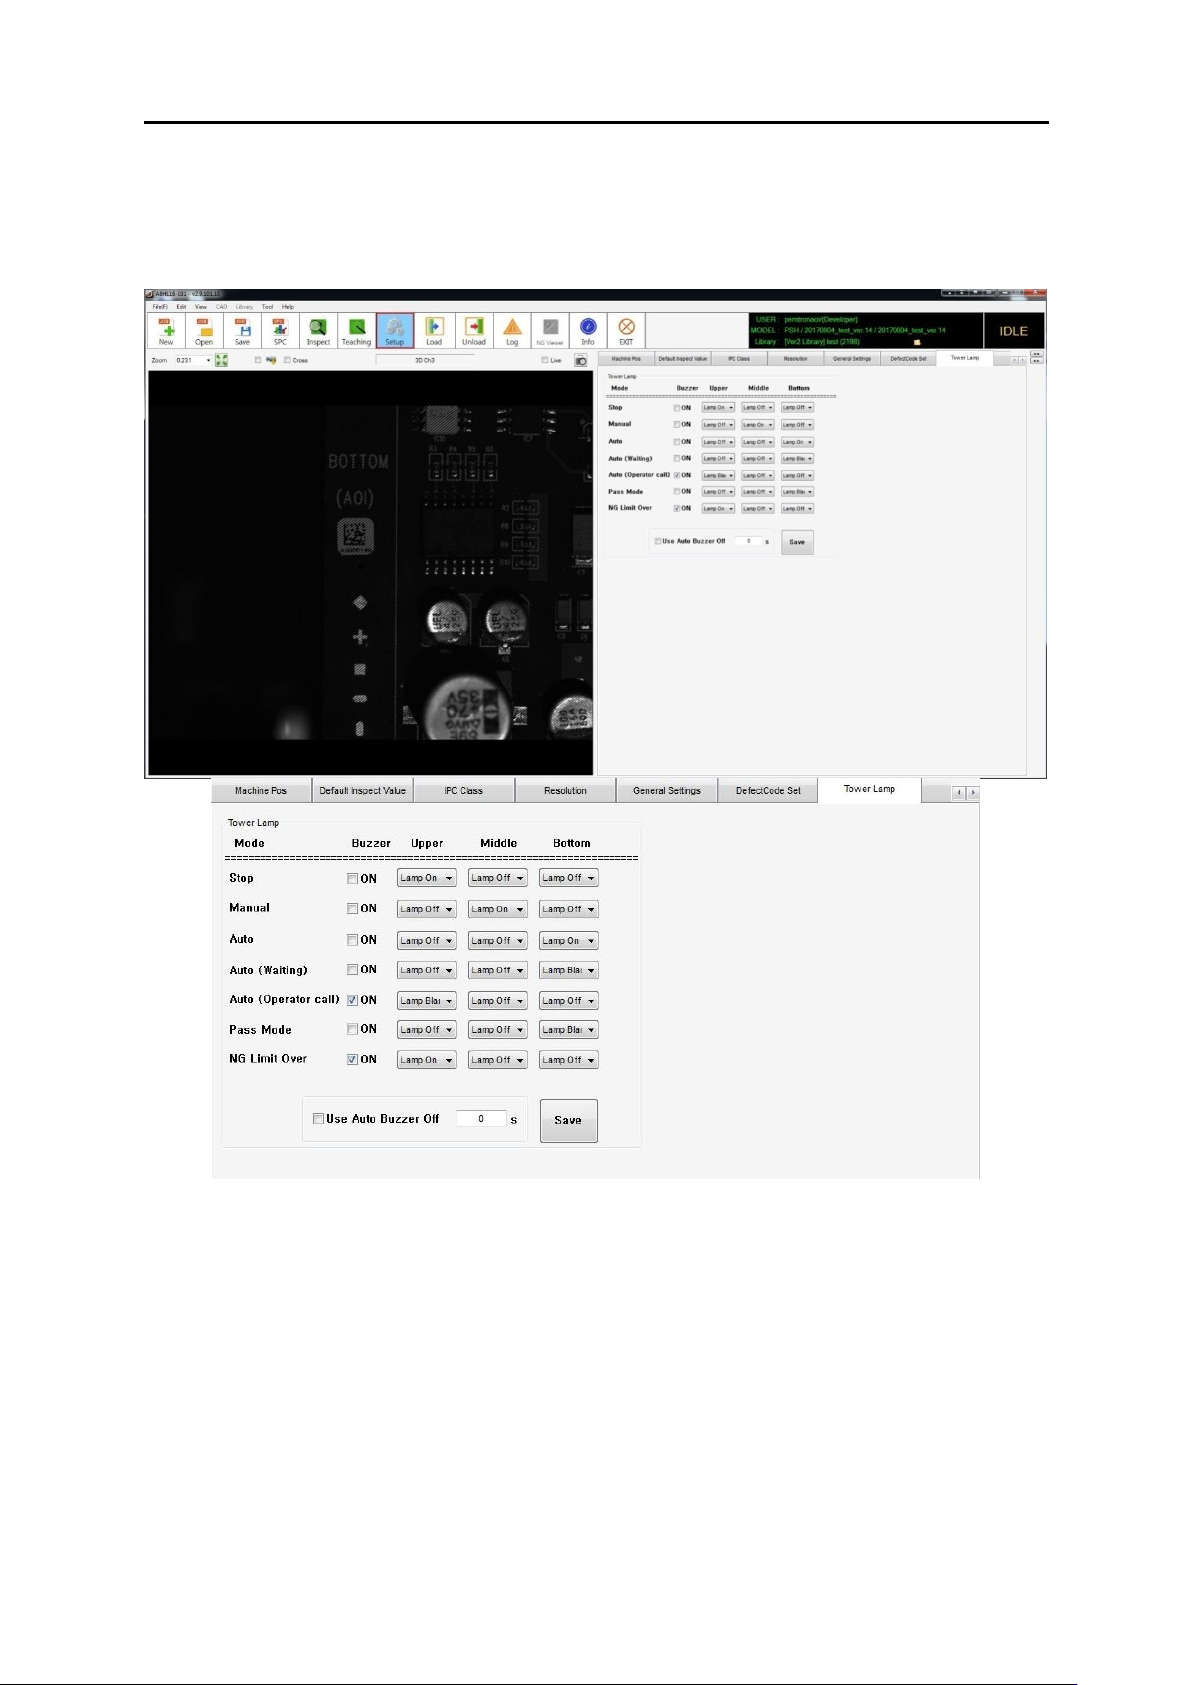1192x1685 pixels.
Task: Toggle Pass Mode buzzer checkbox in enlarged panel
Action: [352, 1029]
